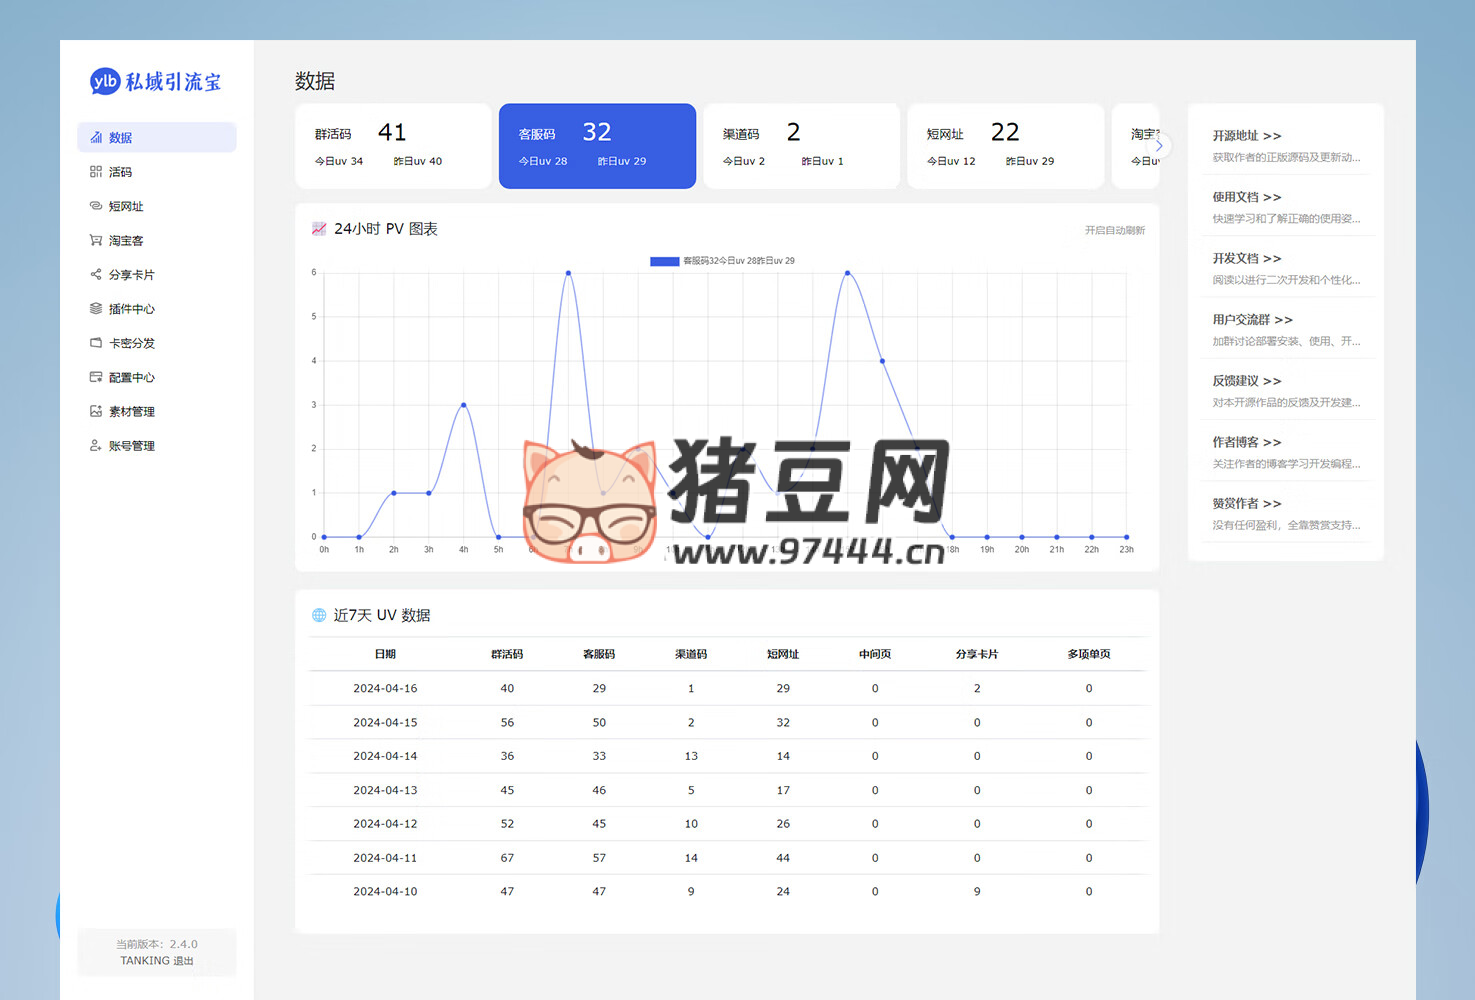Click 渠道码 value 13 in 2024-04-14 row

pos(691,756)
